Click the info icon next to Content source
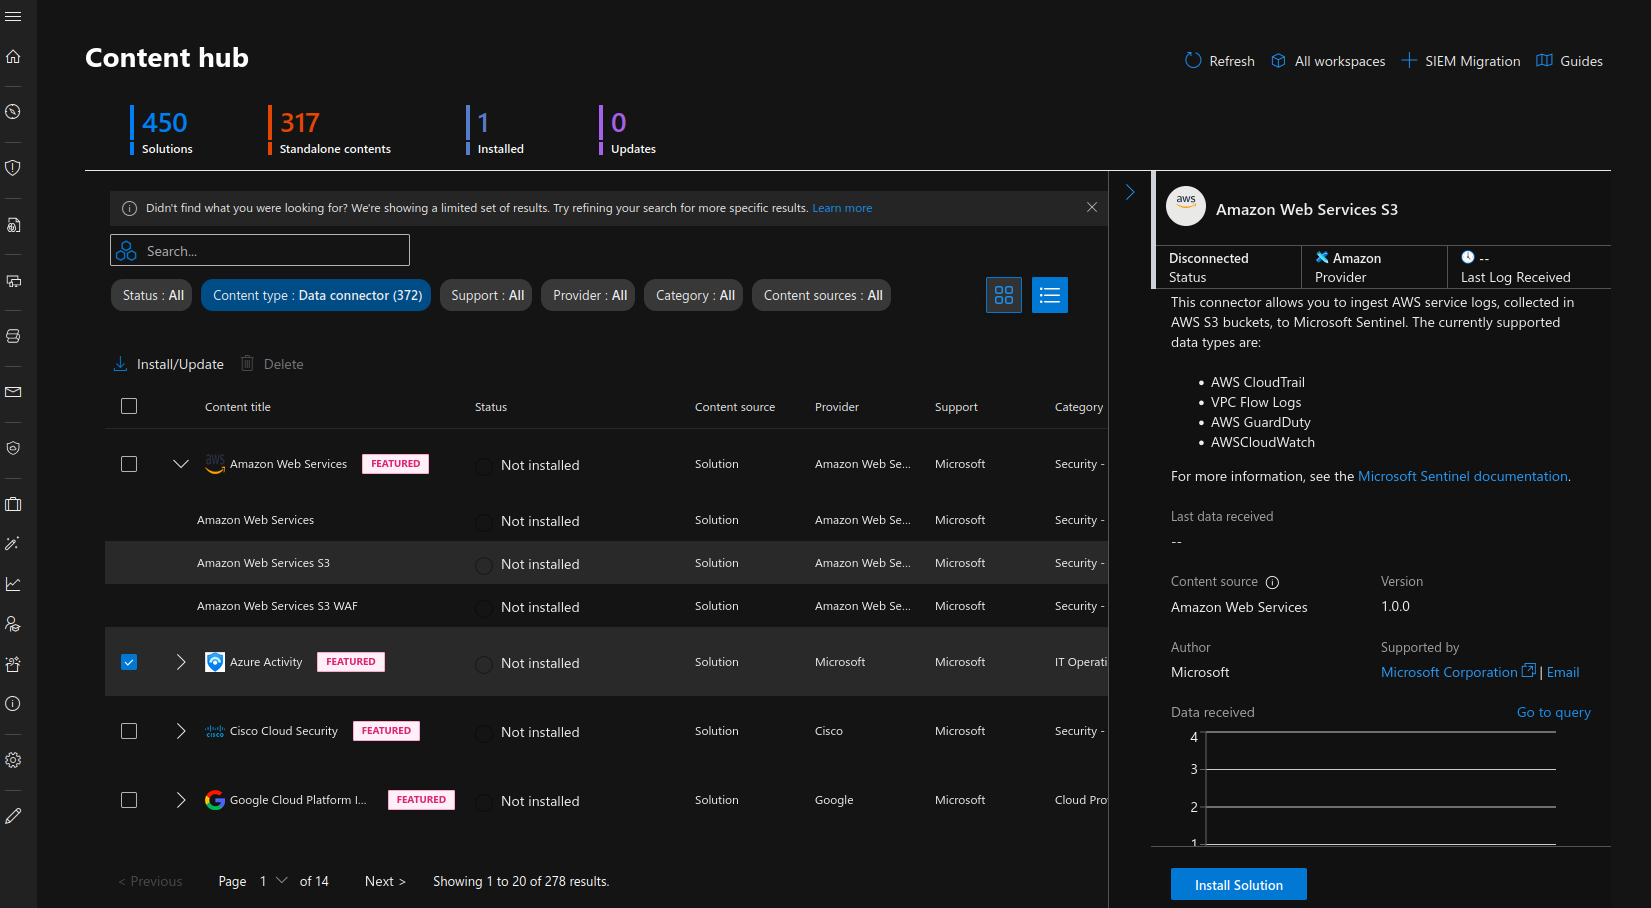This screenshot has height=908, width=1651. point(1272,581)
